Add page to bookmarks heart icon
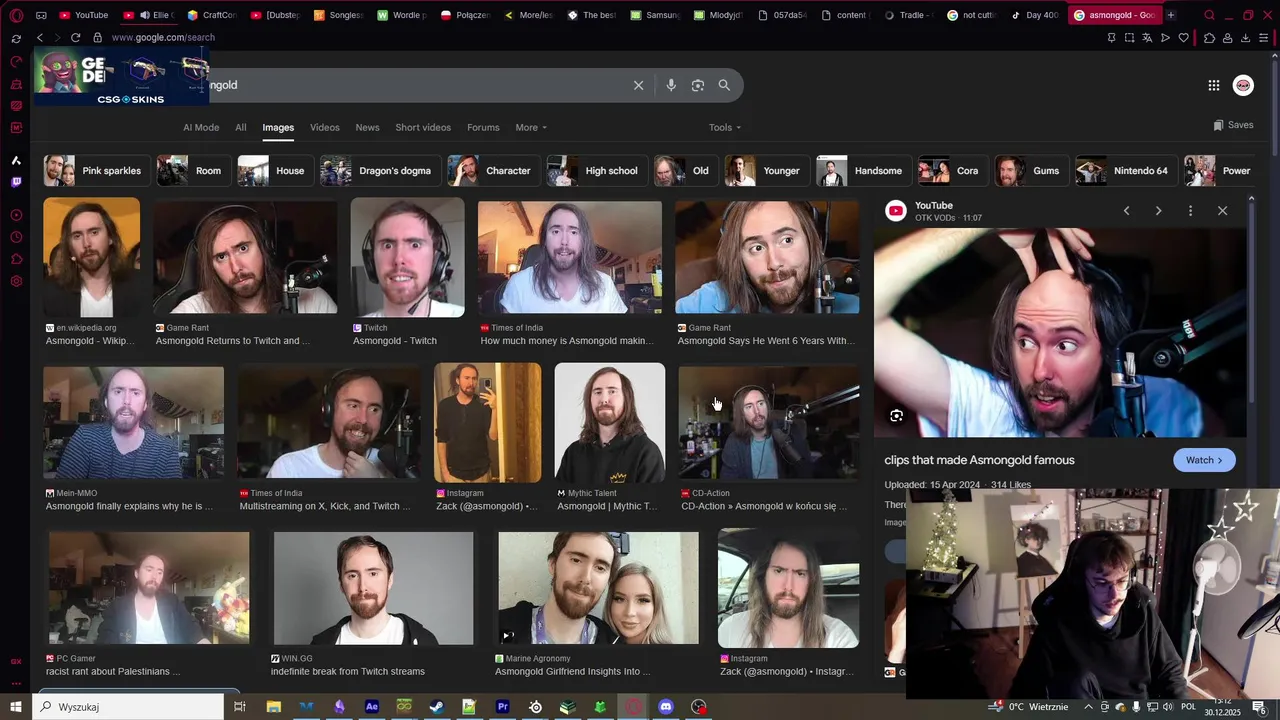The width and height of the screenshot is (1280, 720). pyautogui.click(x=1184, y=37)
